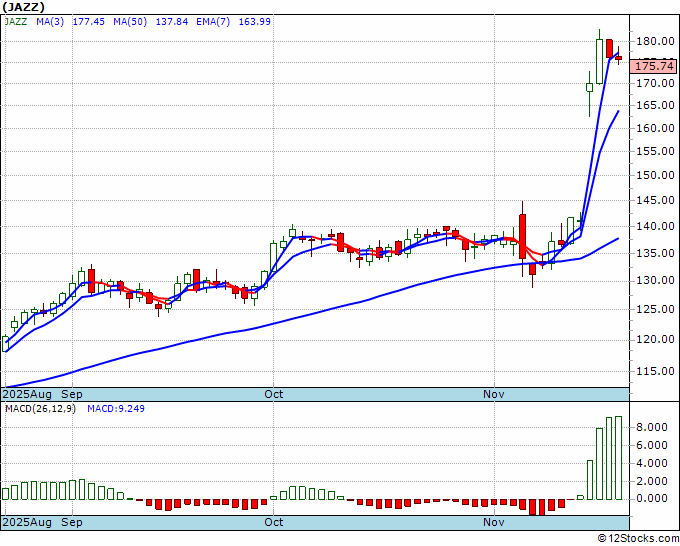Click the 180.00 price axis label

(x=655, y=42)
